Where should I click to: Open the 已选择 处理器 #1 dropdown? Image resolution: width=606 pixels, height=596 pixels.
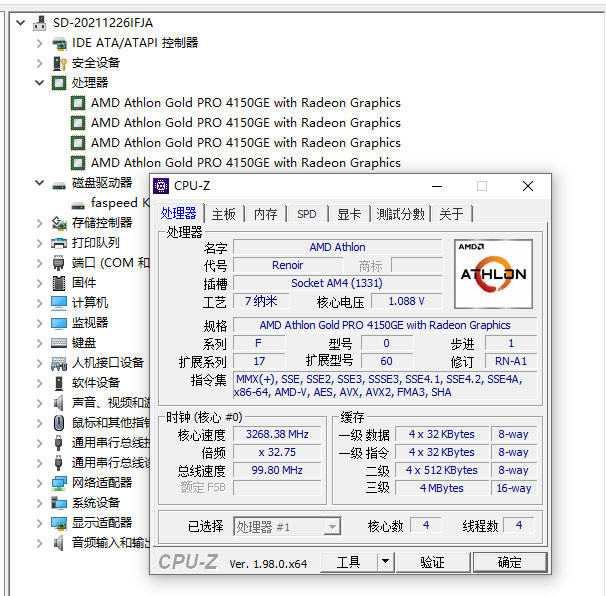coord(332,526)
